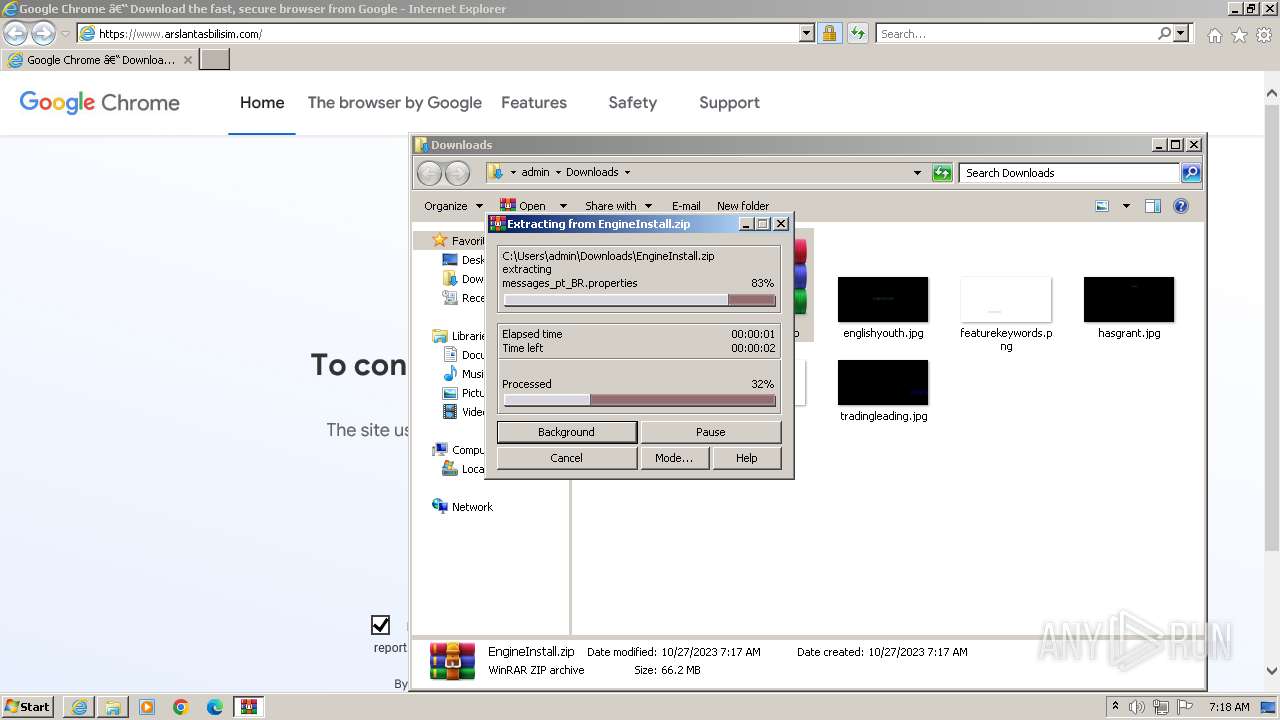The height and width of the screenshot is (720, 1280).
Task: Click the magnifier search icon in IE
Action: tap(1164, 34)
